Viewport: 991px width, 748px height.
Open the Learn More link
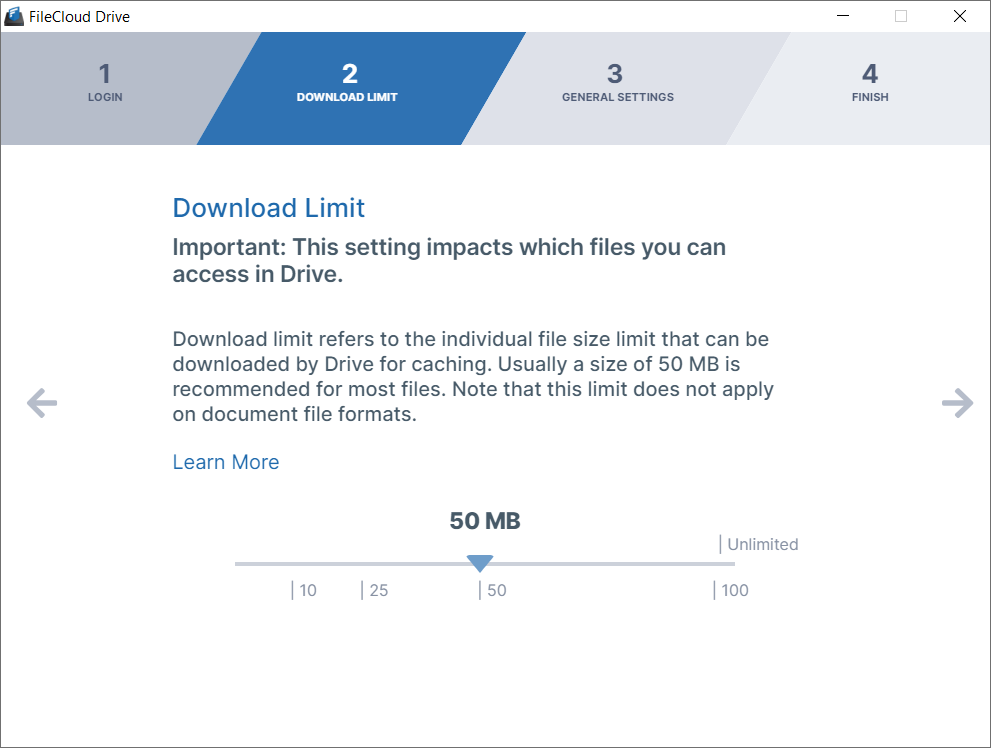pyautogui.click(x=226, y=462)
